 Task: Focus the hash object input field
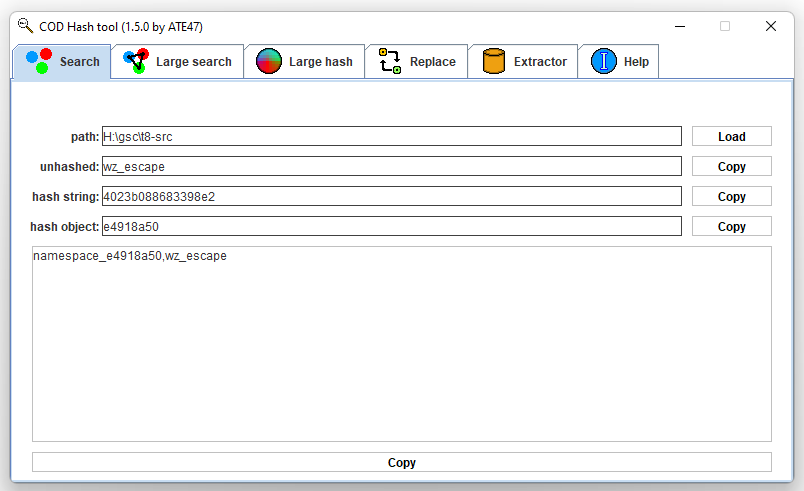point(392,226)
